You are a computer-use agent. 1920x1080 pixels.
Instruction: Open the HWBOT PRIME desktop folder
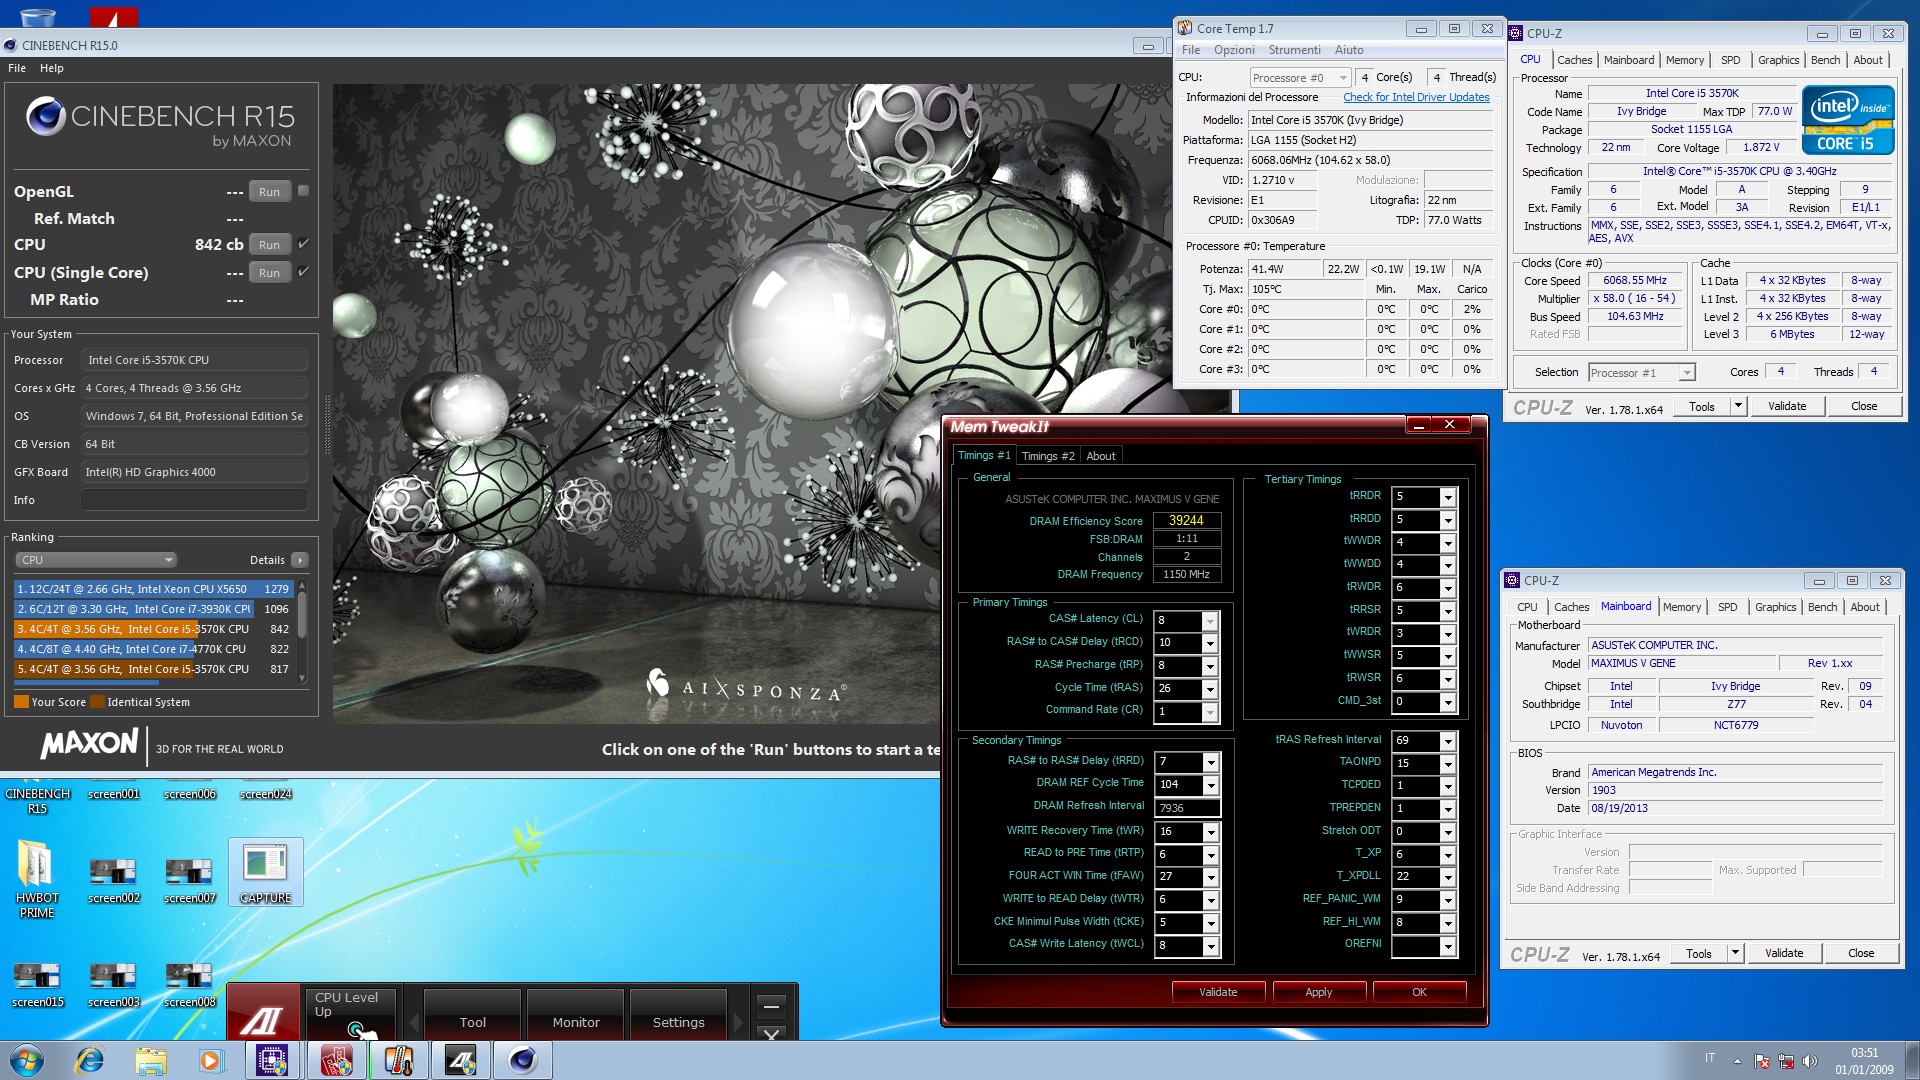pyautogui.click(x=37, y=877)
